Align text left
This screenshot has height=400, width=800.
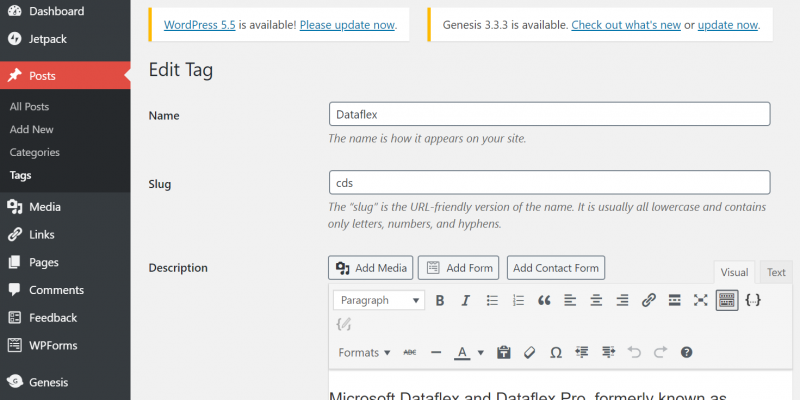(x=570, y=301)
